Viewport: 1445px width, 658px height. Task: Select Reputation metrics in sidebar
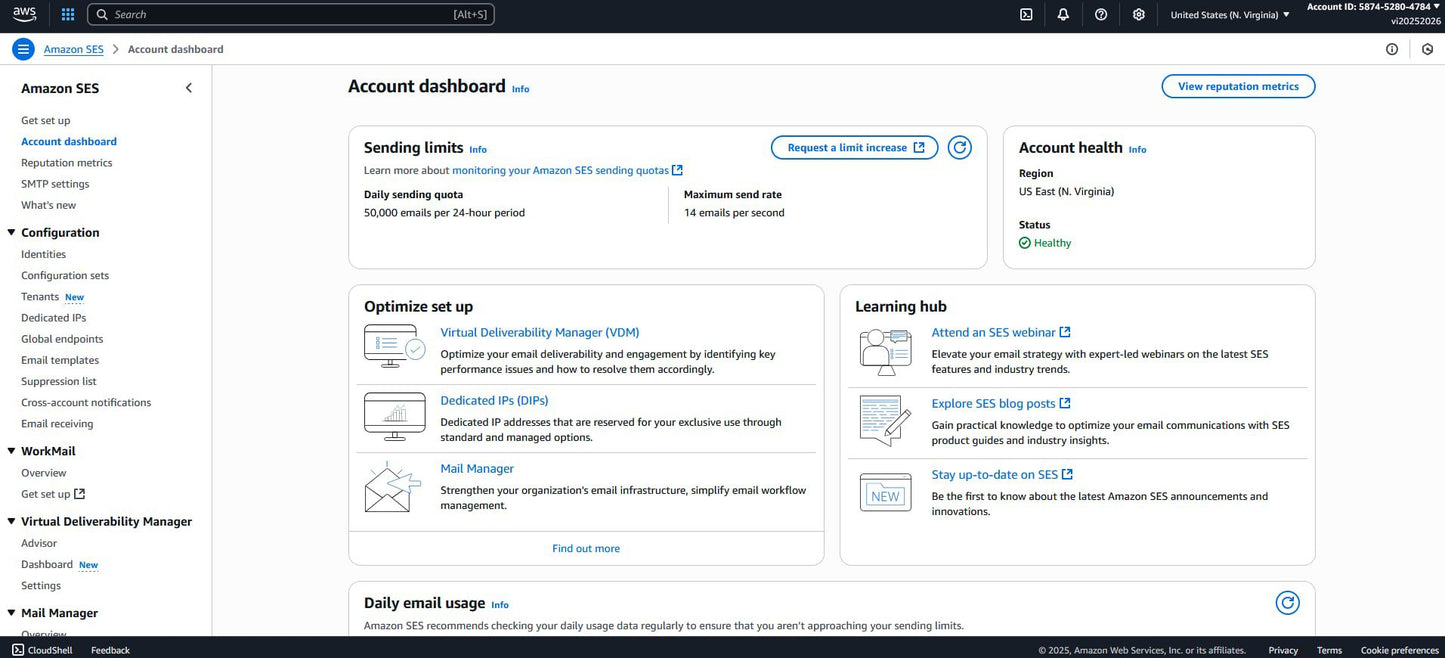pyautogui.click(x=66, y=163)
